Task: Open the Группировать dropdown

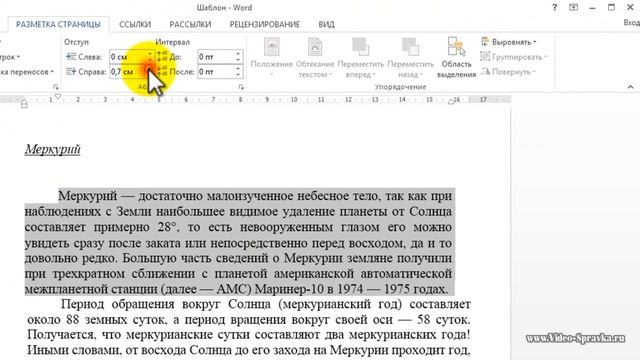Action: tap(513, 57)
